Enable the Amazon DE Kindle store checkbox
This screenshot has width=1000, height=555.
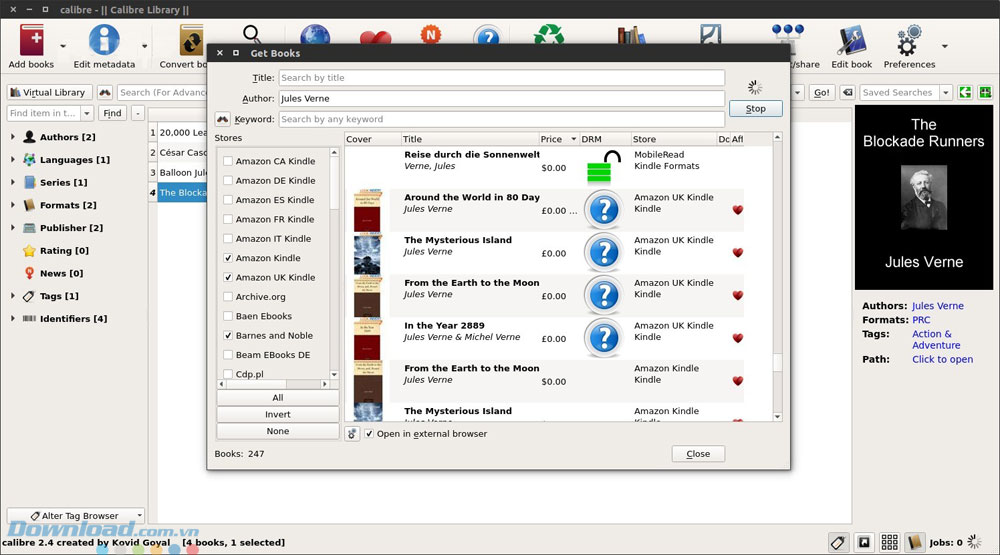tap(228, 181)
